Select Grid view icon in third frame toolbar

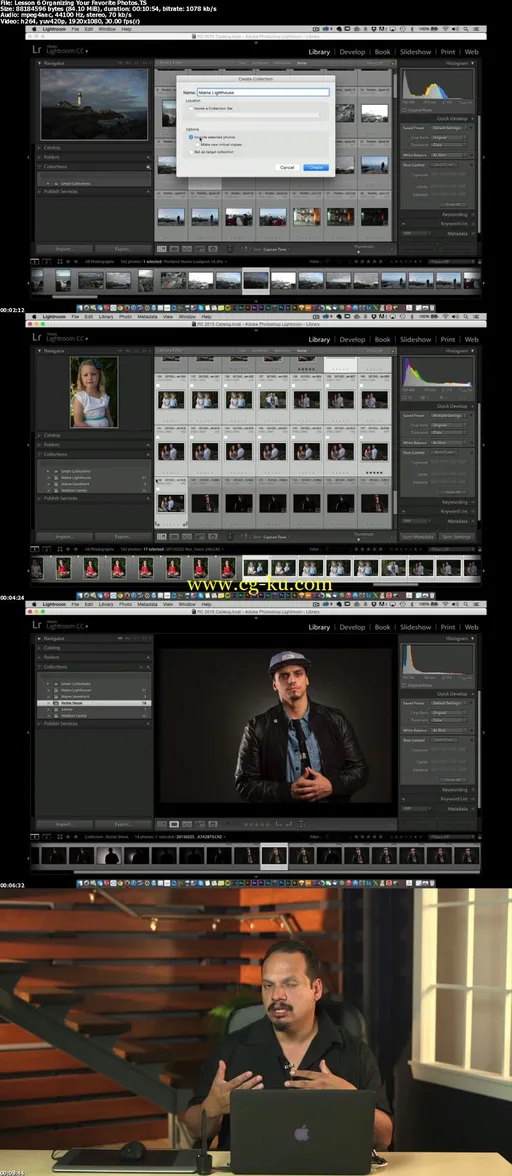click(162, 824)
